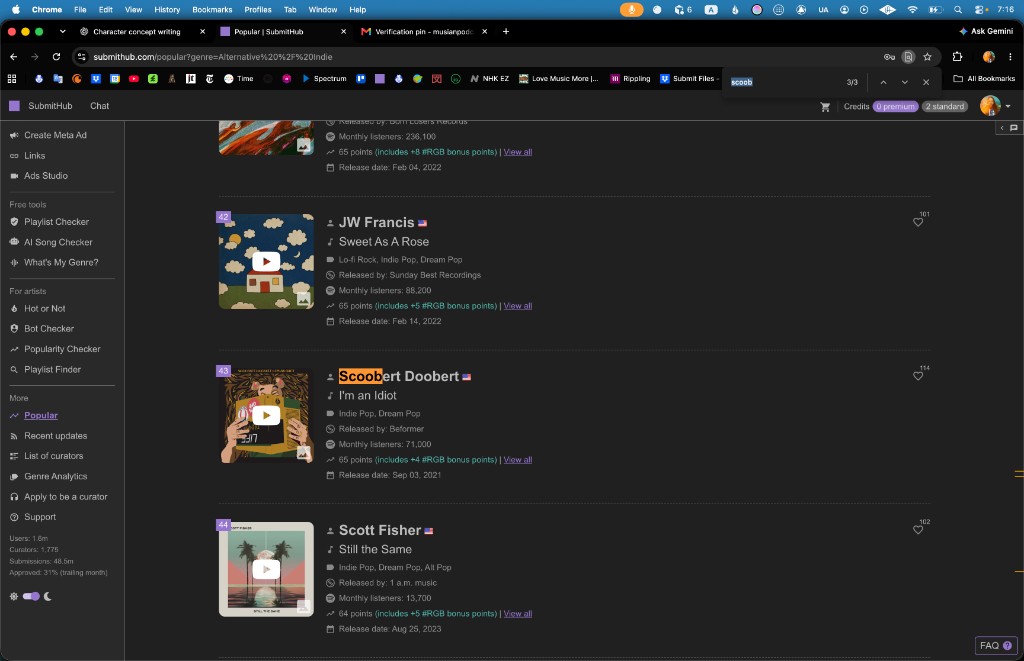Open the Popular link in sidebar

tap(40, 415)
